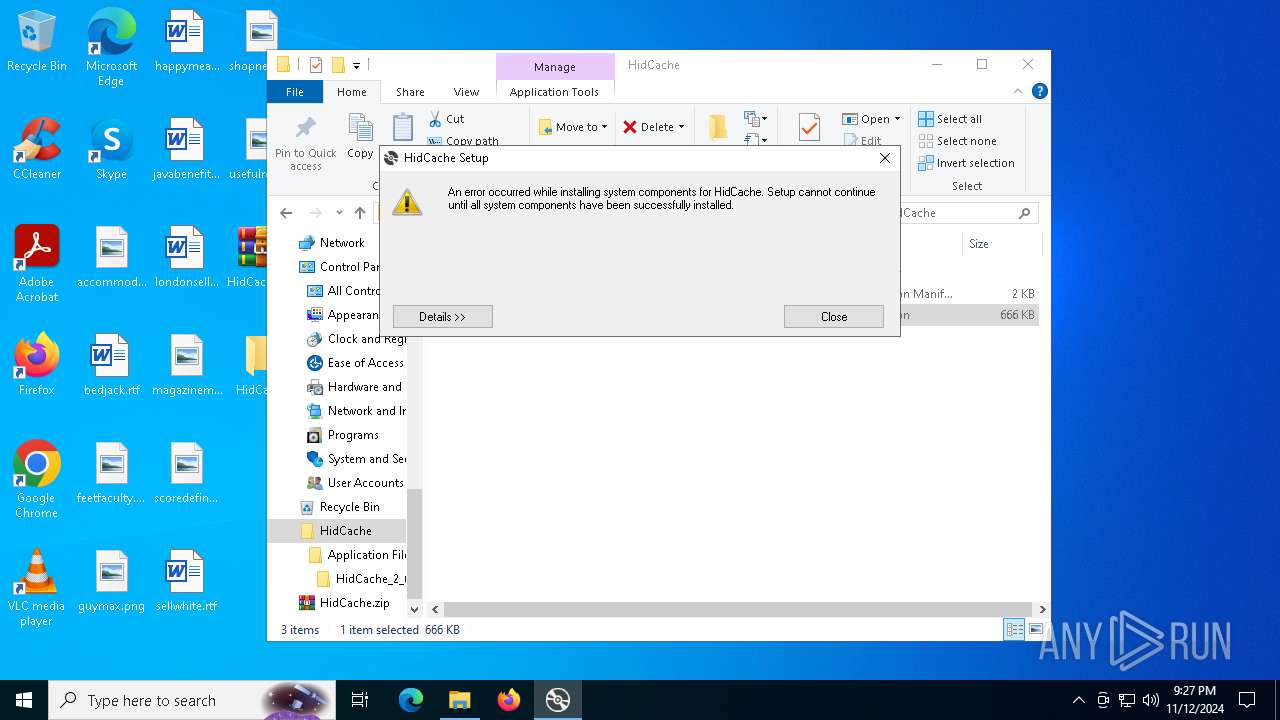This screenshot has width=1280, height=720.
Task: Click the X on HidCache Setup dialog
Action: point(884,158)
